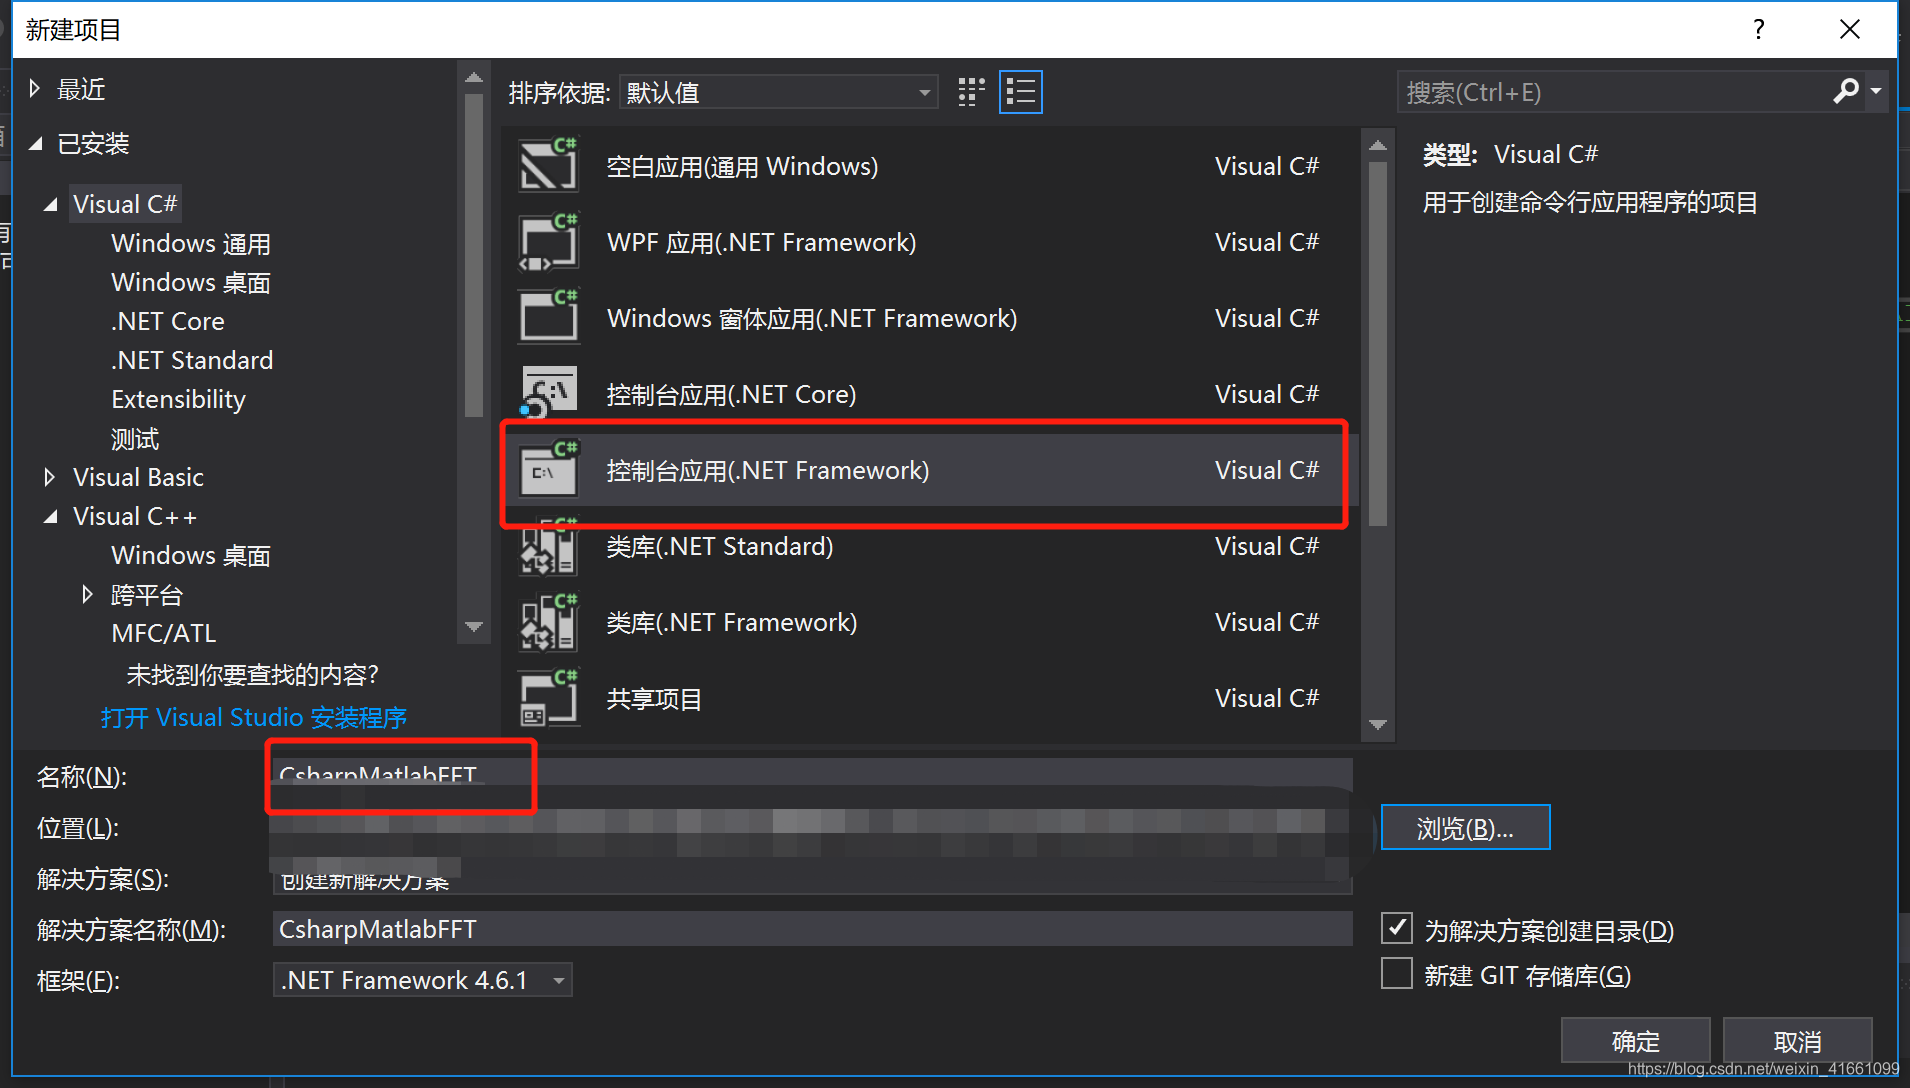The height and width of the screenshot is (1088, 1910).
Task: Enable the new GIT repository checkbox
Action: point(1397,974)
